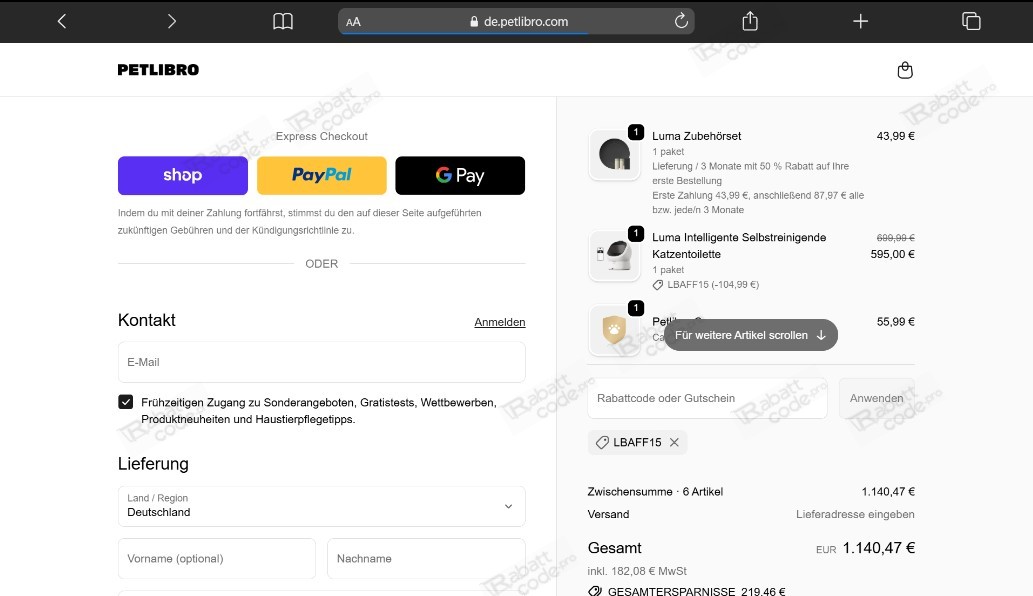The image size is (1033, 596).
Task: Show the tab overview icon
Action: click(x=971, y=21)
